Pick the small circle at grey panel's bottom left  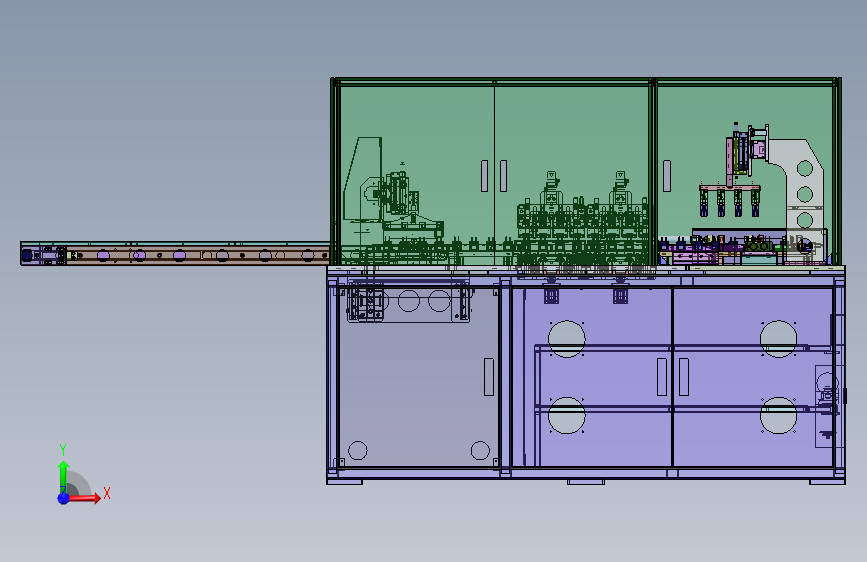tap(357, 450)
